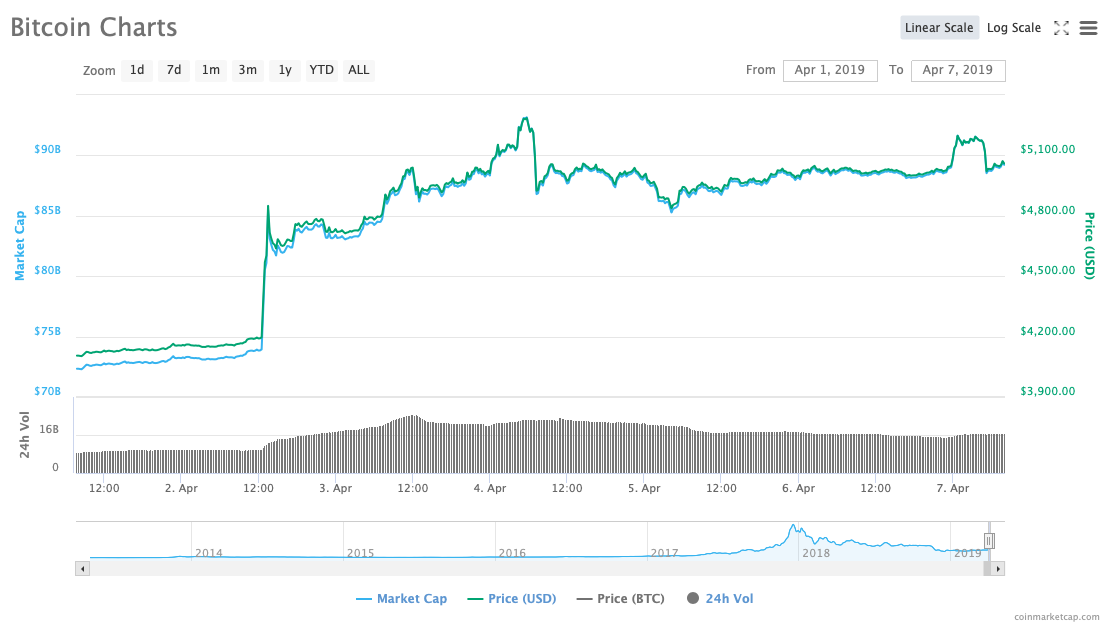Click the $70B market cap axis label

[48, 391]
